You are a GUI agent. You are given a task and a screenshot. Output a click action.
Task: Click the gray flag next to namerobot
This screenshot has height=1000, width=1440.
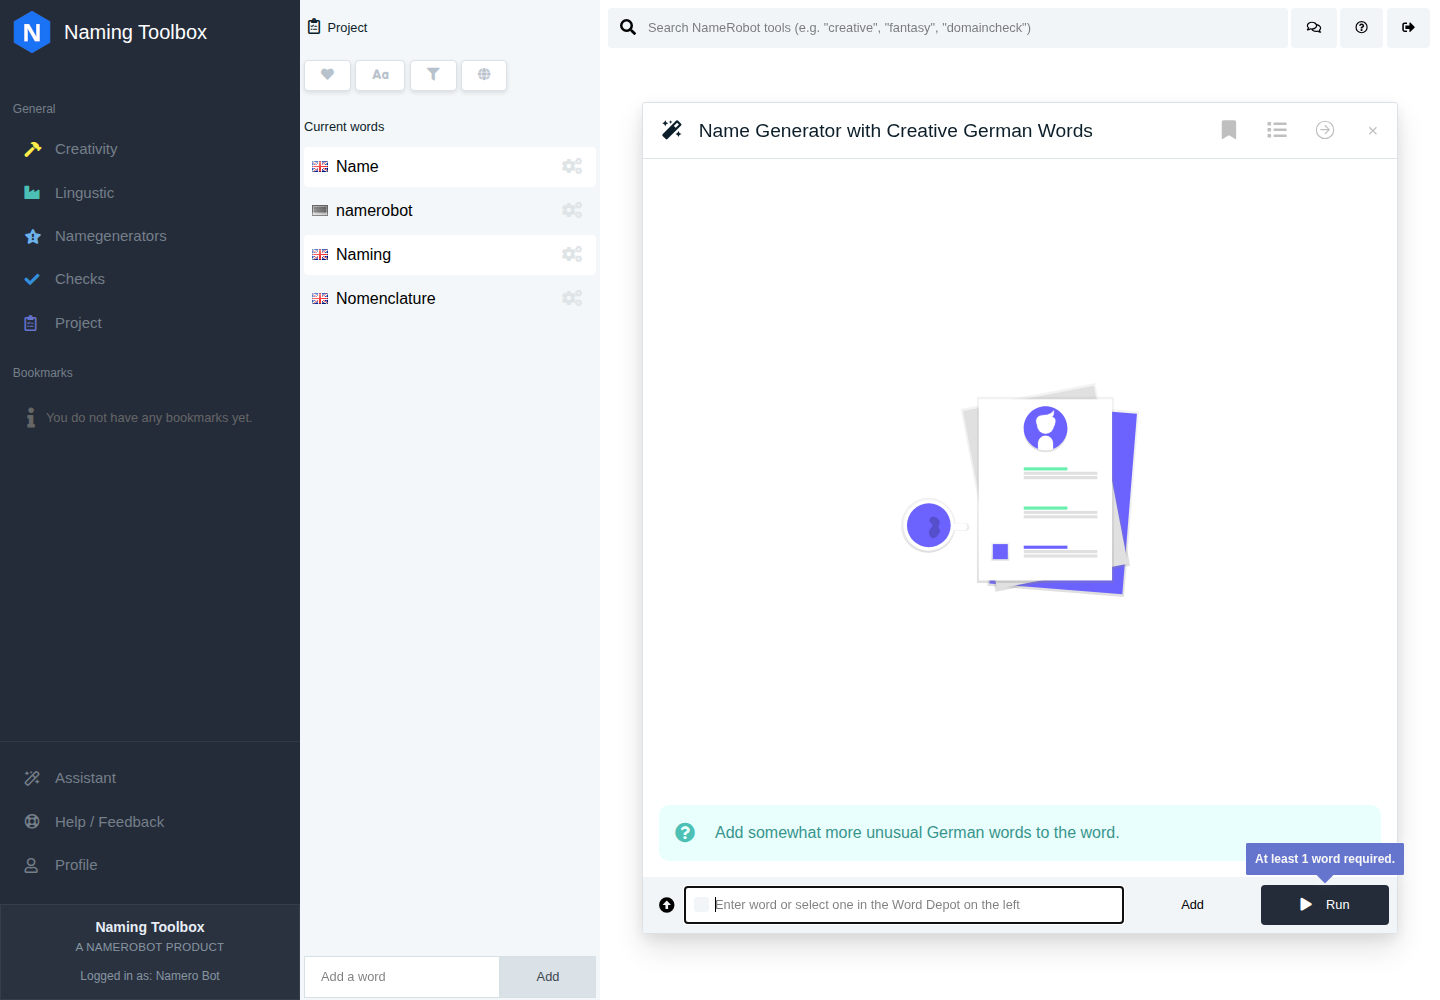click(x=320, y=211)
